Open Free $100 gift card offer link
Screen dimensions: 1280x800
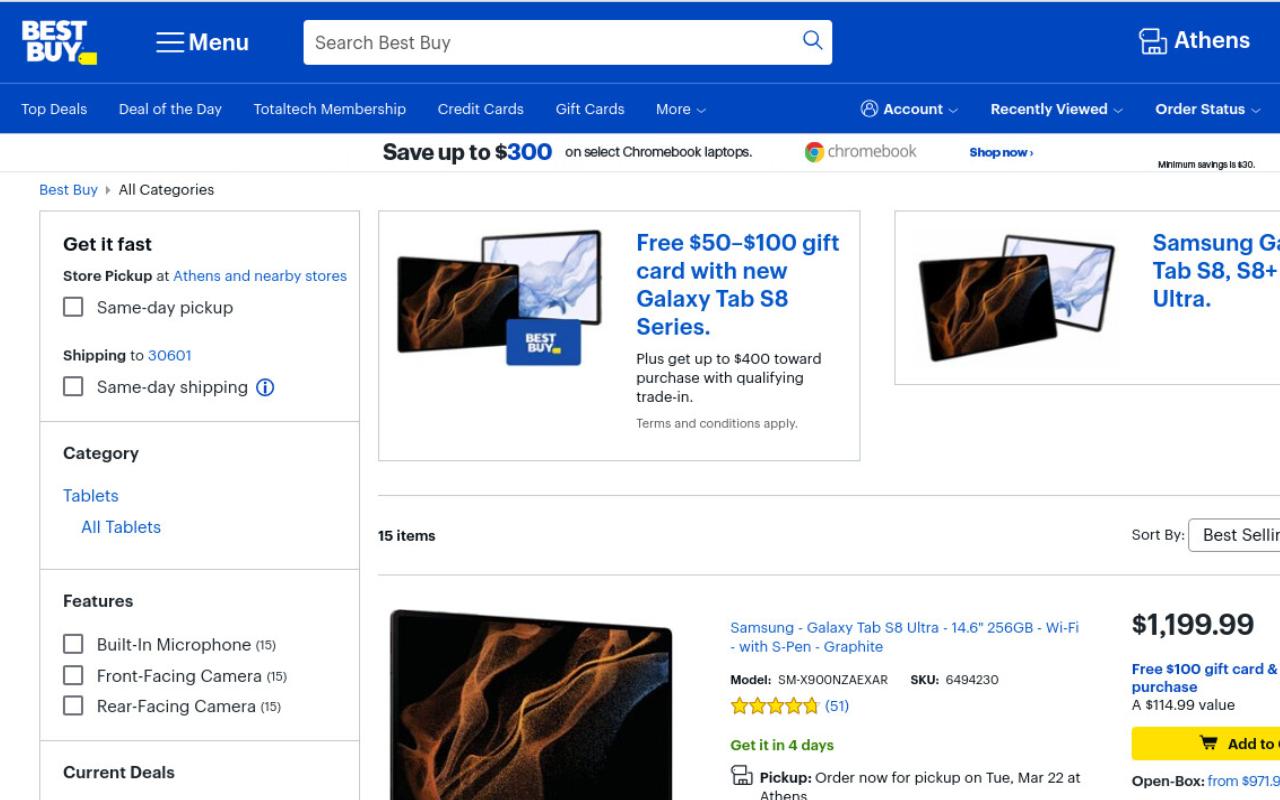pyautogui.click(x=1205, y=678)
